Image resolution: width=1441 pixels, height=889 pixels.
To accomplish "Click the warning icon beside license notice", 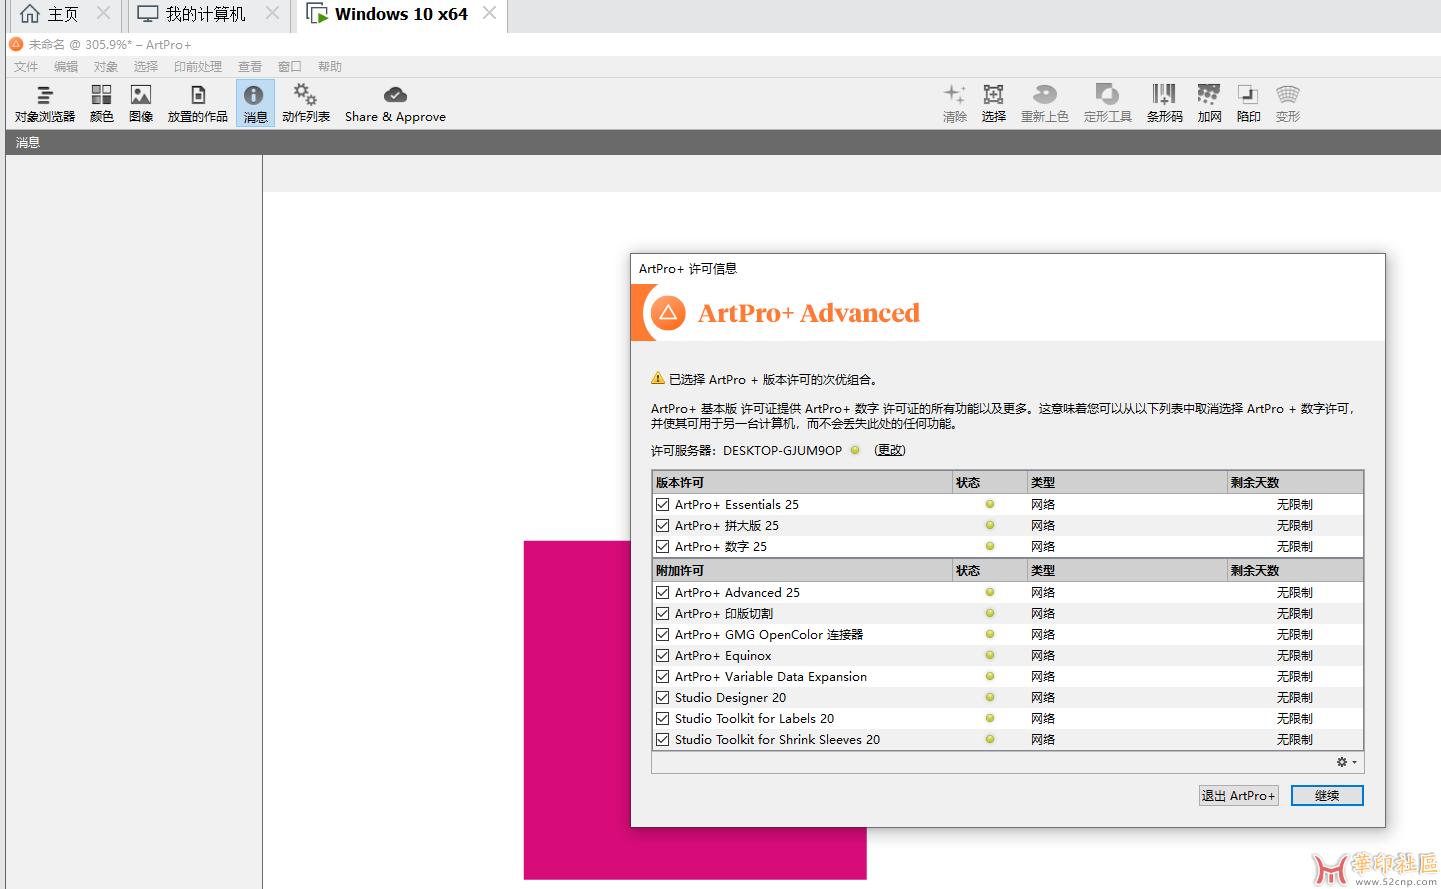I will coord(658,378).
